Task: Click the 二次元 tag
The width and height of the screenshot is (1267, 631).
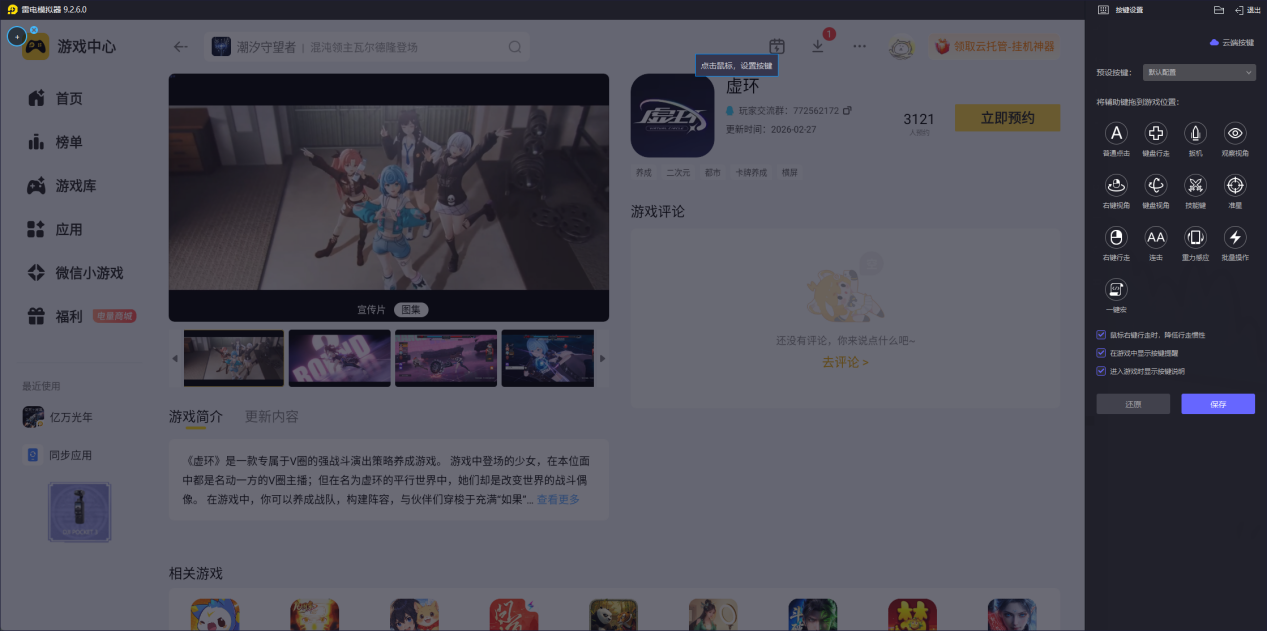Action: coord(678,173)
